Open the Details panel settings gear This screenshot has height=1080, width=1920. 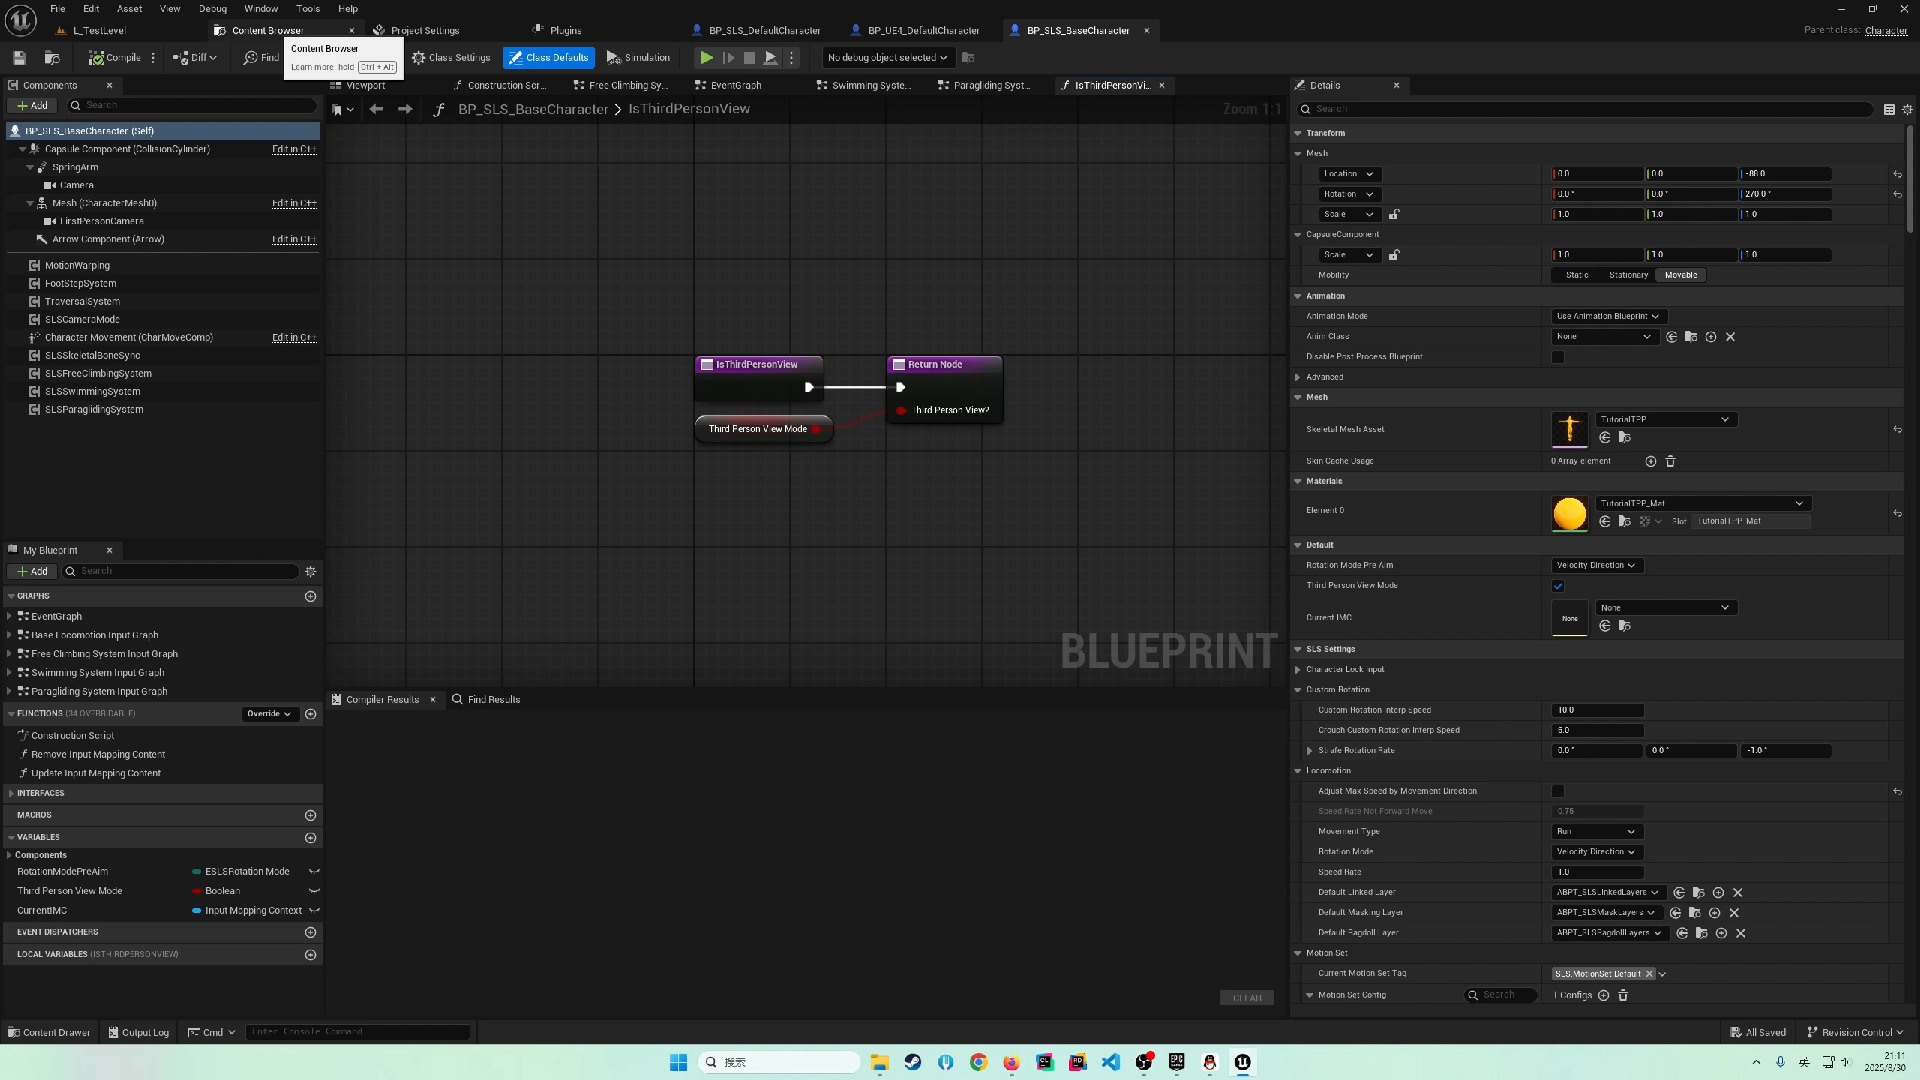click(1907, 109)
